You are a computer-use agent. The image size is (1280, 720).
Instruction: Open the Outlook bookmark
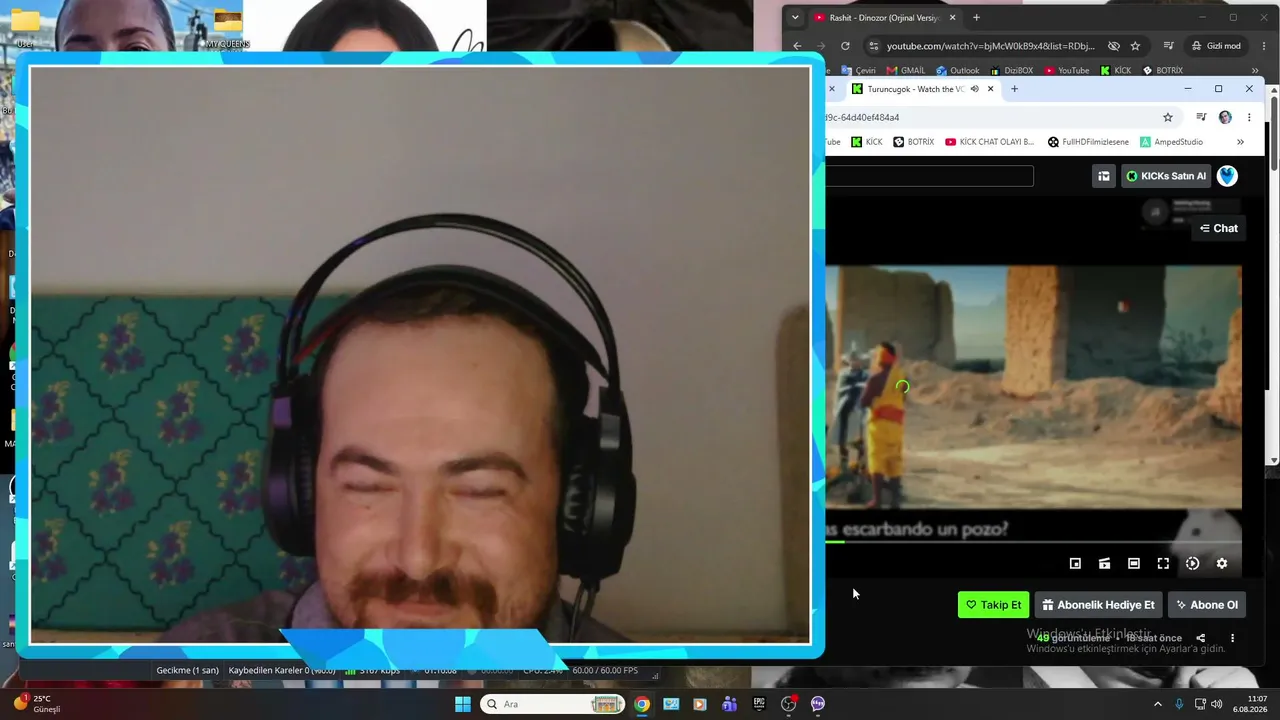click(957, 71)
